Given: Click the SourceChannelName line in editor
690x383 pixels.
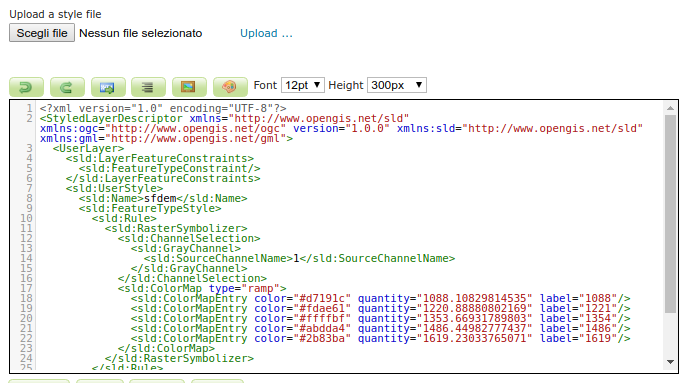Looking at the screenshot, I should tap(299, 258).
